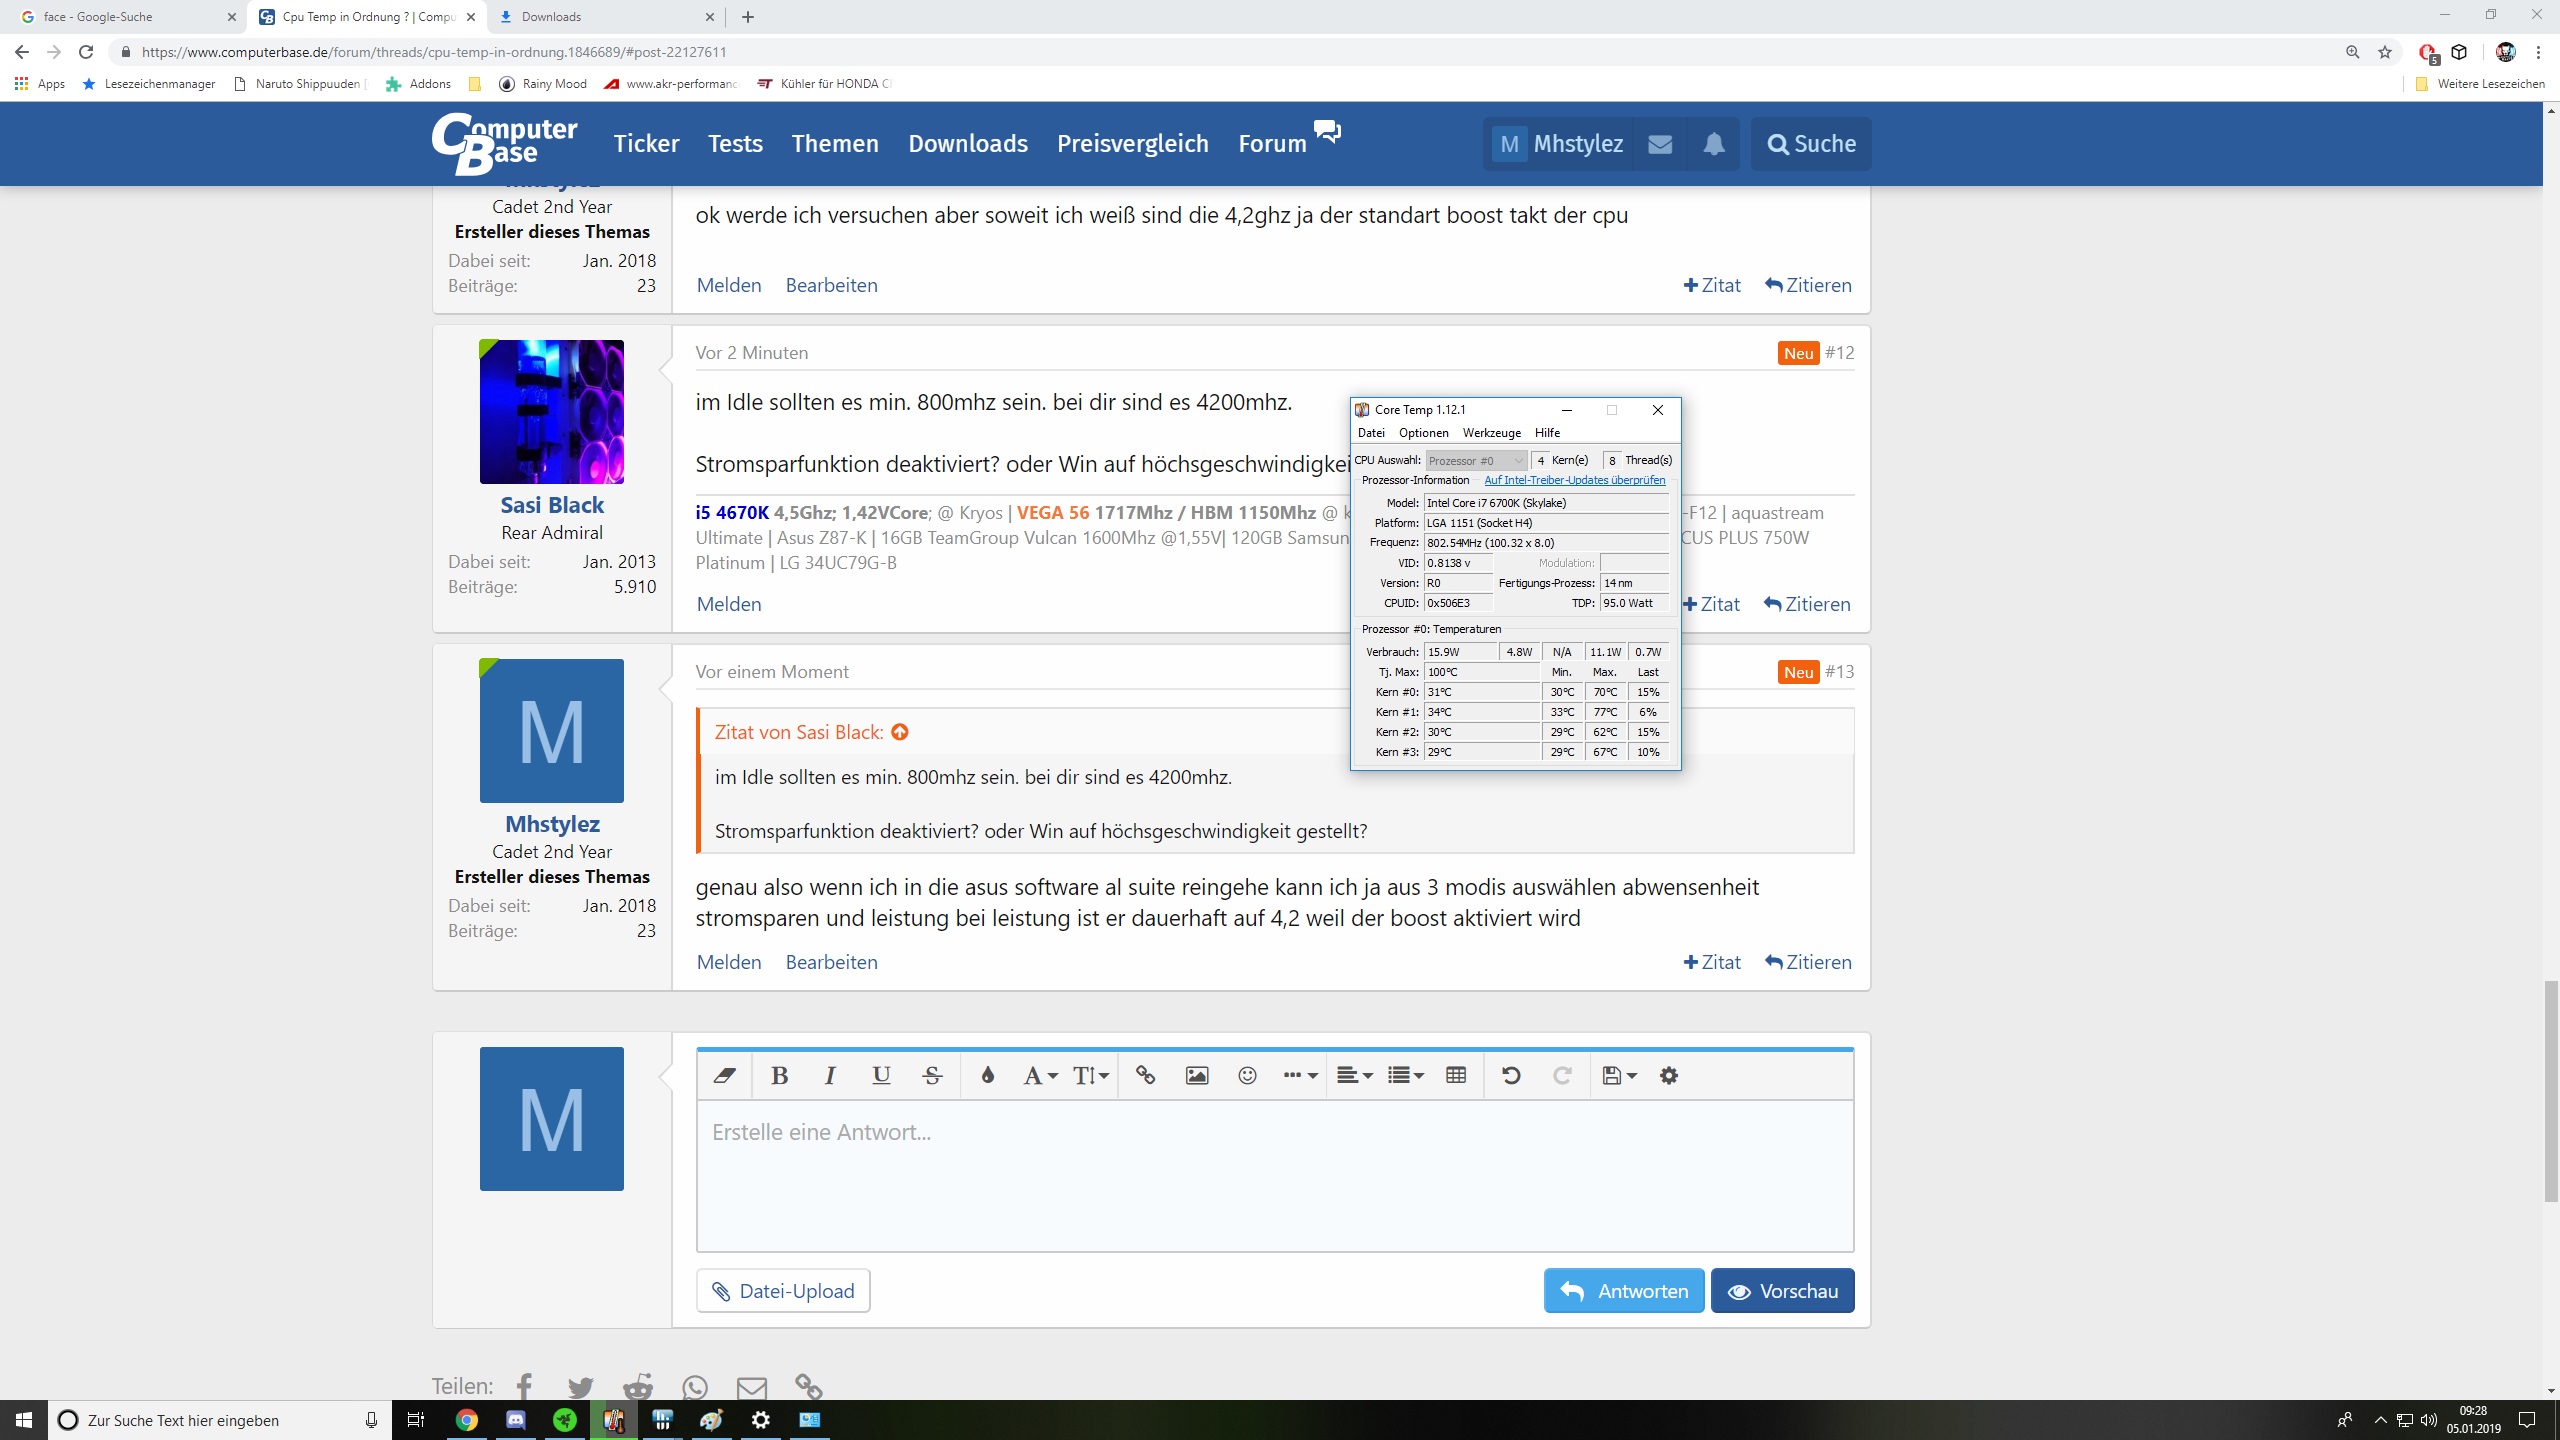Expand the font family dropdown

coord(1040,1076)
